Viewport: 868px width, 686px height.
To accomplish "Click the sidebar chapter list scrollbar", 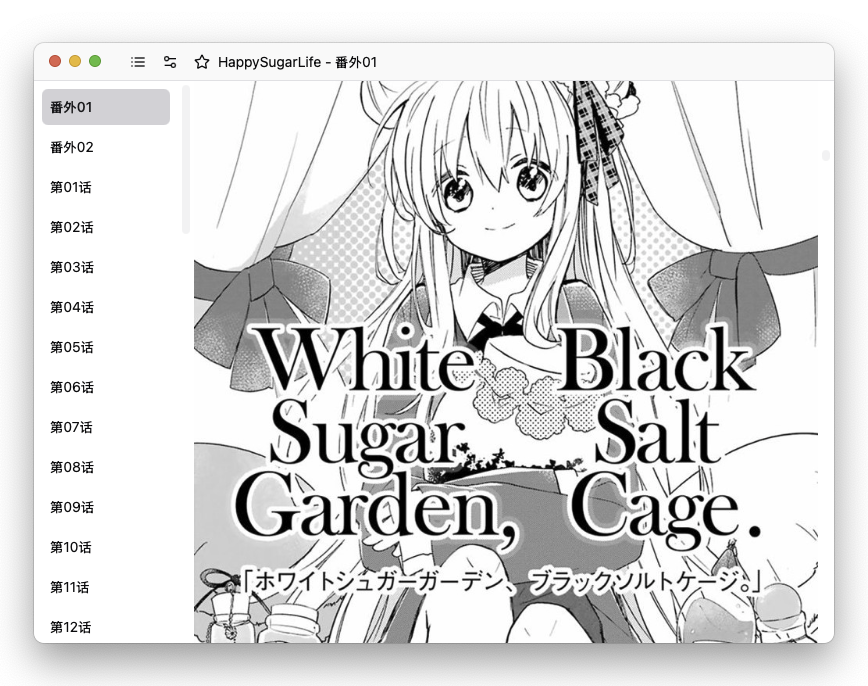I will (x=186, y=159).
